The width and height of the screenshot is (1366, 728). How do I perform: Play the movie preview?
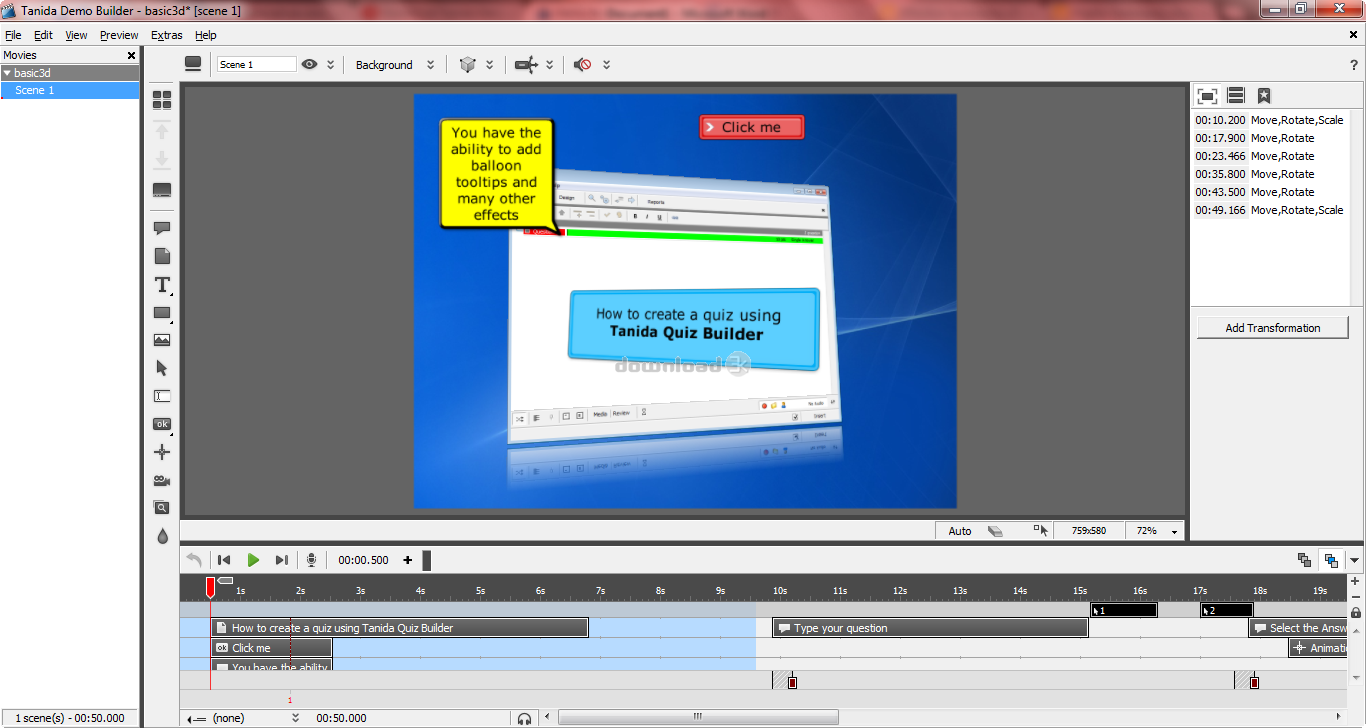253,560
